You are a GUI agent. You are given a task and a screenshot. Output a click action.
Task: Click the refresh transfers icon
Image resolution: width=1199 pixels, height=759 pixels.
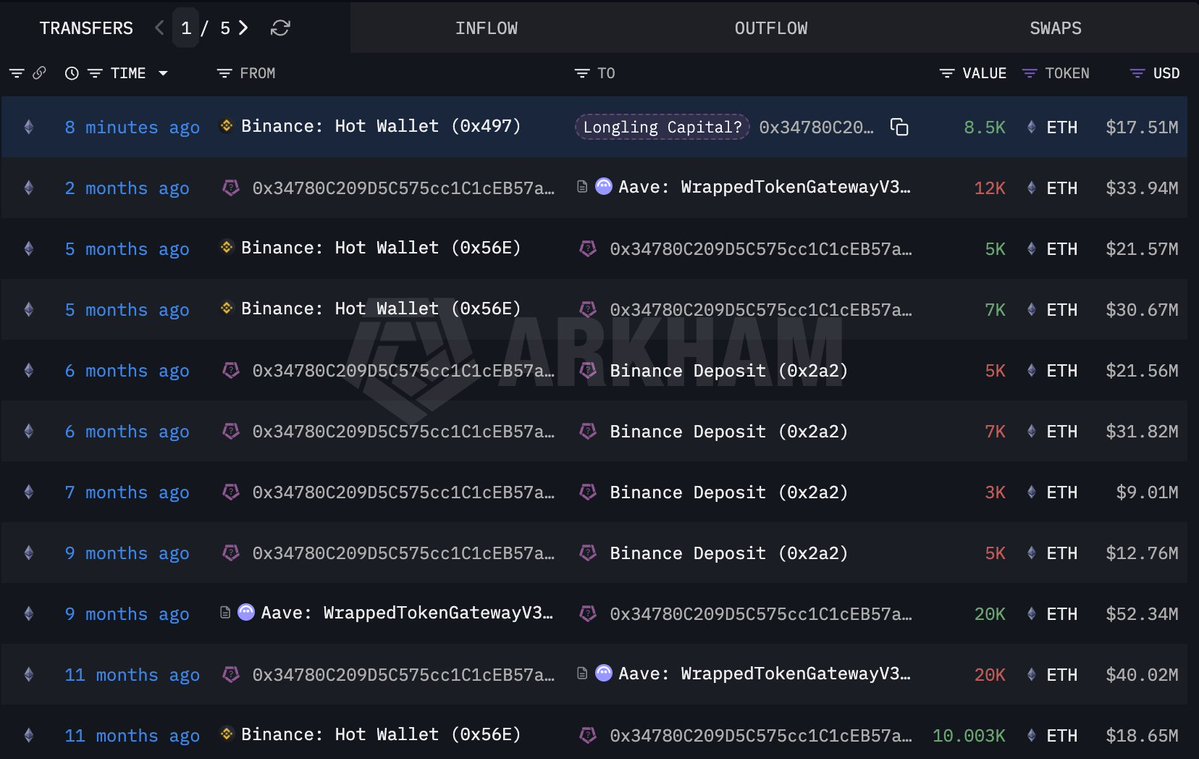point(280,28)
